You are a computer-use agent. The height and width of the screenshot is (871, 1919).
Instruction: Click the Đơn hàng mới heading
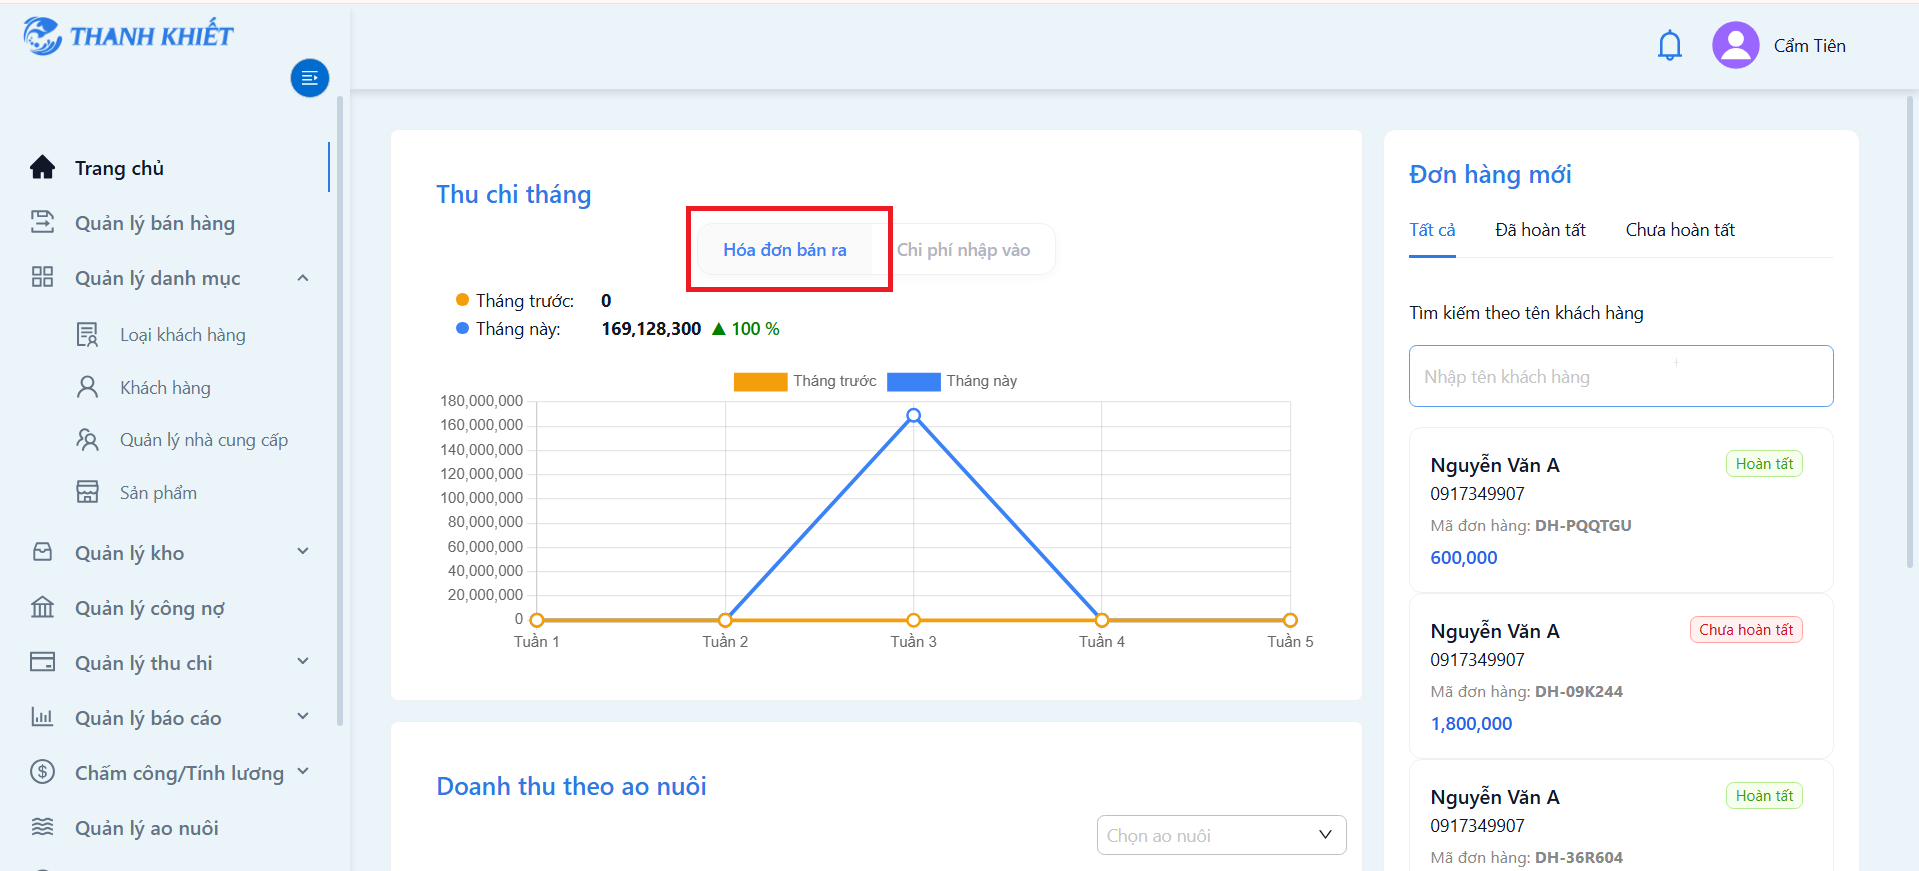click(1490, 175)
